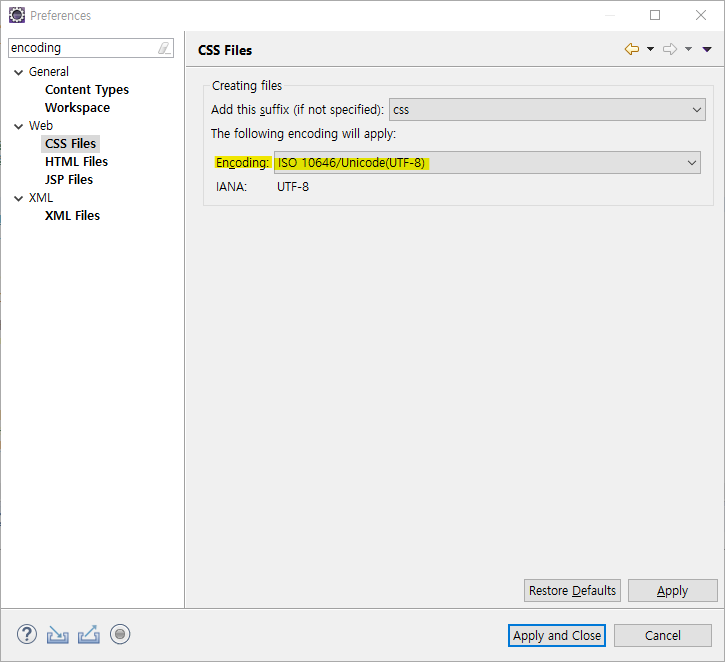Go back with the yellow arrow icon
The height and width of the screenshot is (662, 725).
pos(632,49)
